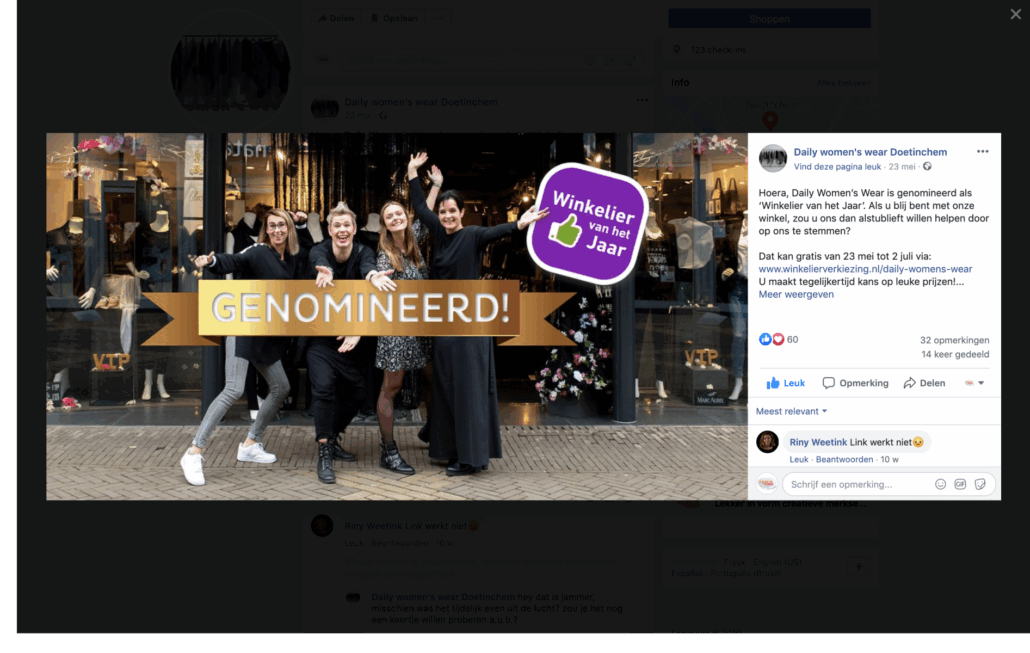
Task: Click Daily women's wear page avatar
Action: [772, 158]
